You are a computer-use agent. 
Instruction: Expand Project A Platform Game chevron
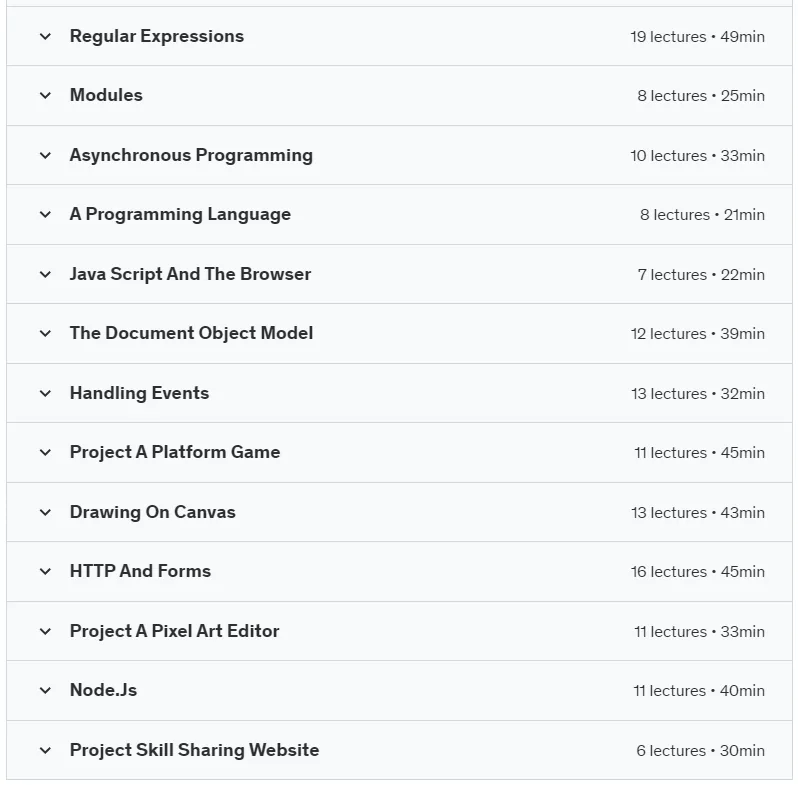45,453
